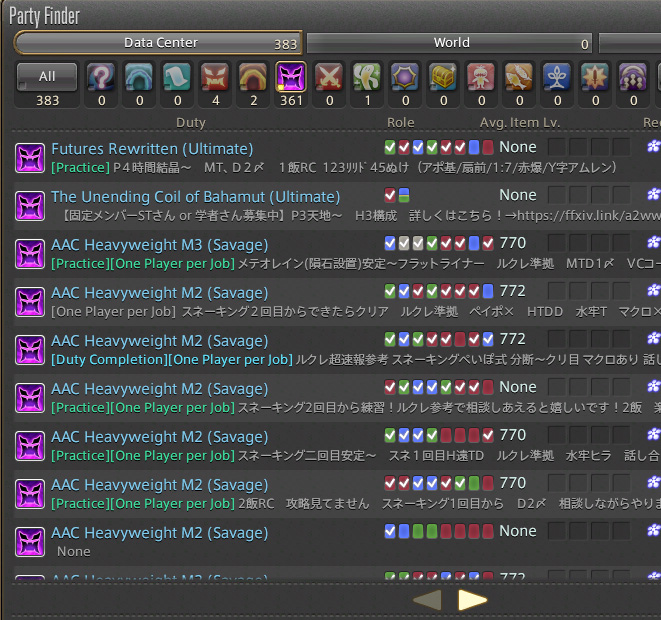Click the Role column header
The height and width of the screenshot is (620, 661).
400,123
